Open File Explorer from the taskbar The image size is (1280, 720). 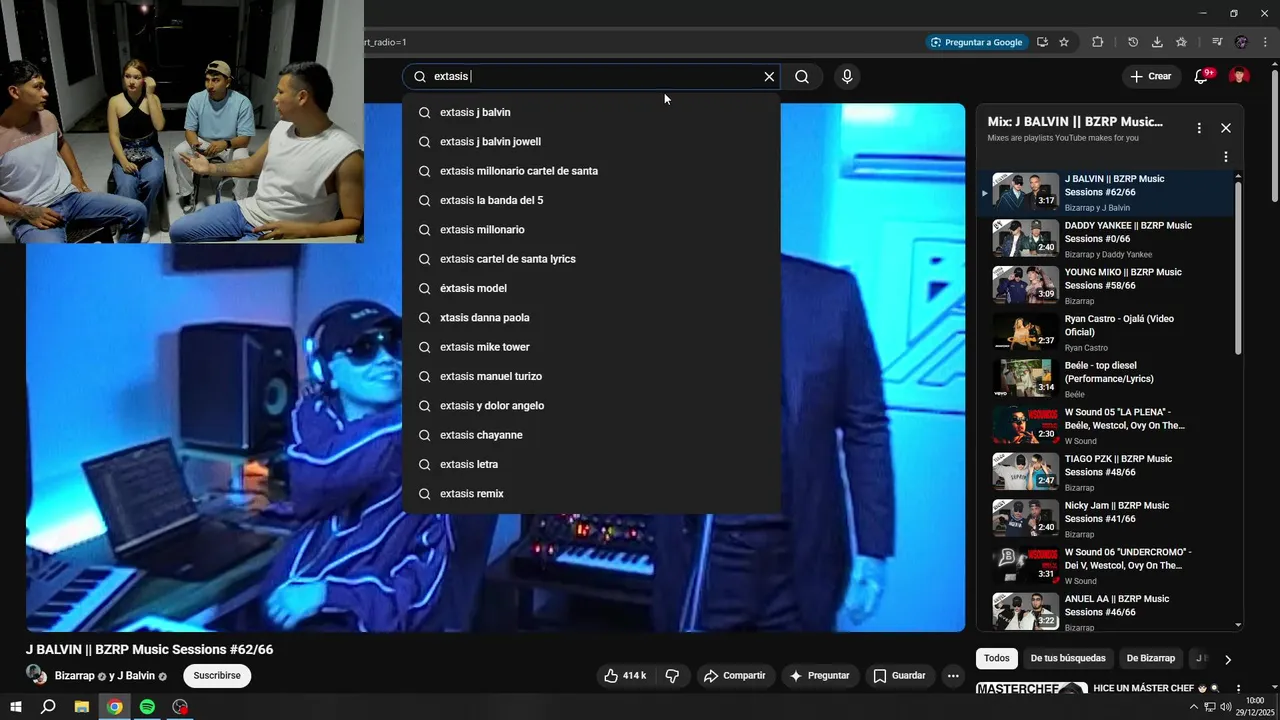pos(82,707)
